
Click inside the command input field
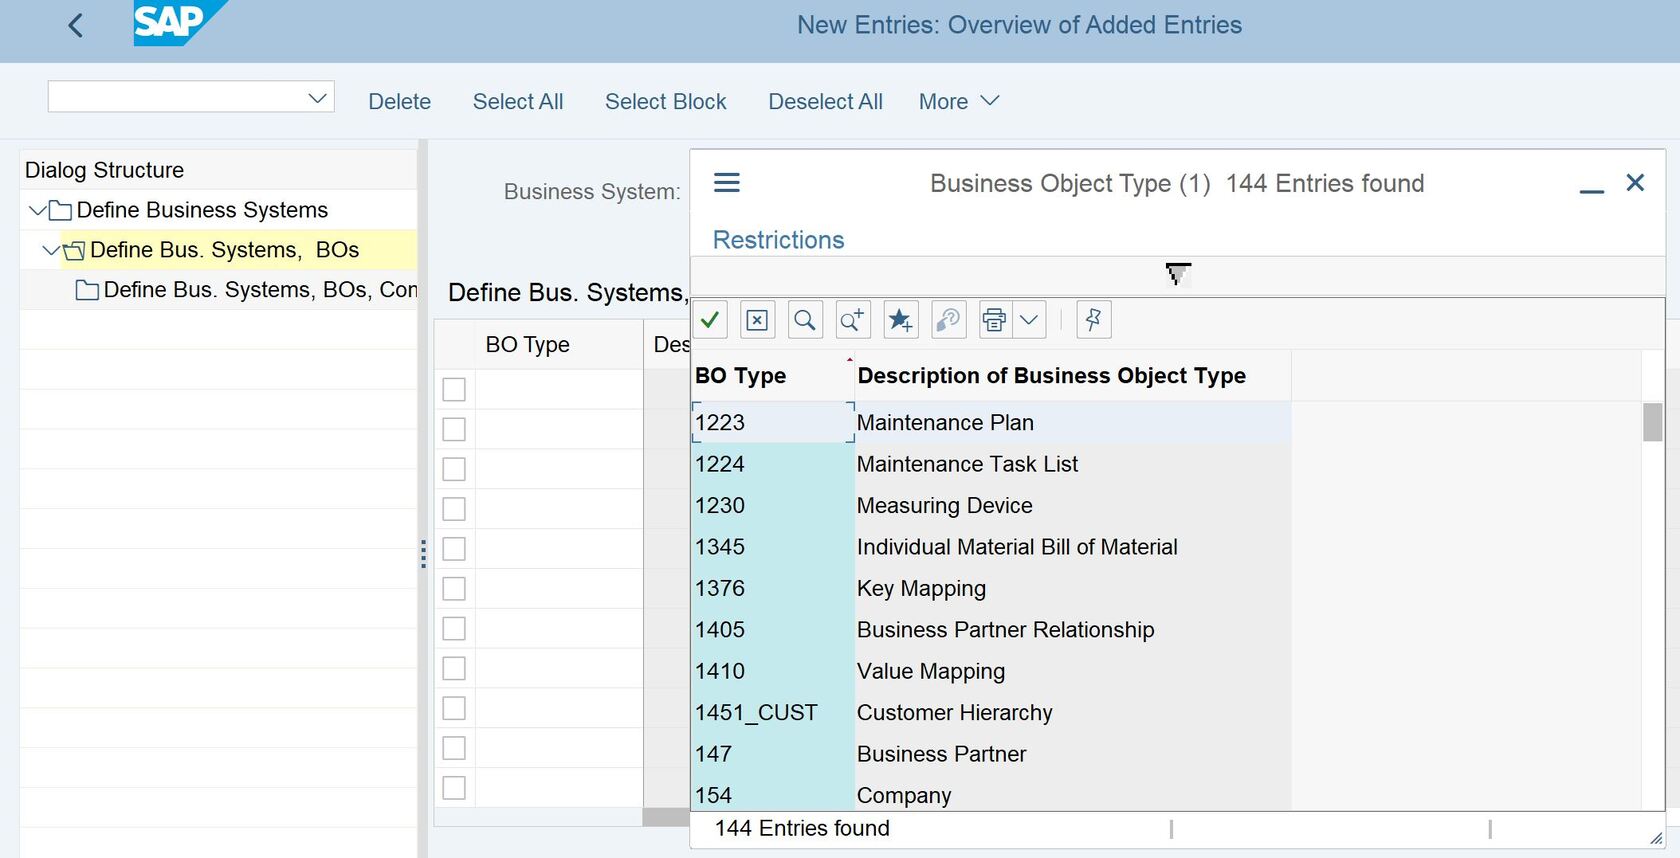(176, 97)
